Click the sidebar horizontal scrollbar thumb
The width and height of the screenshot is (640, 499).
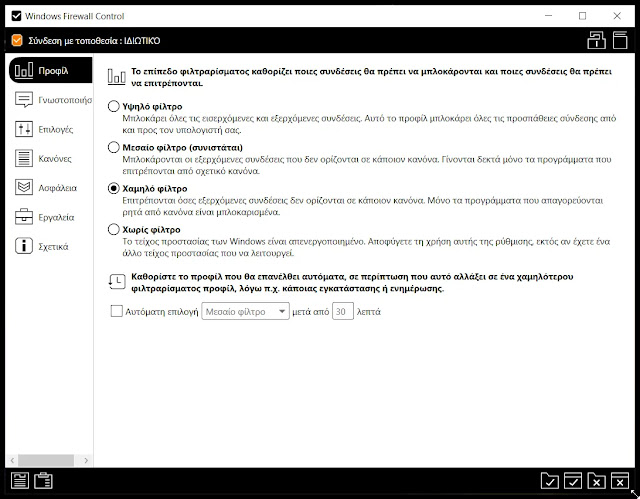coord(46,460)
